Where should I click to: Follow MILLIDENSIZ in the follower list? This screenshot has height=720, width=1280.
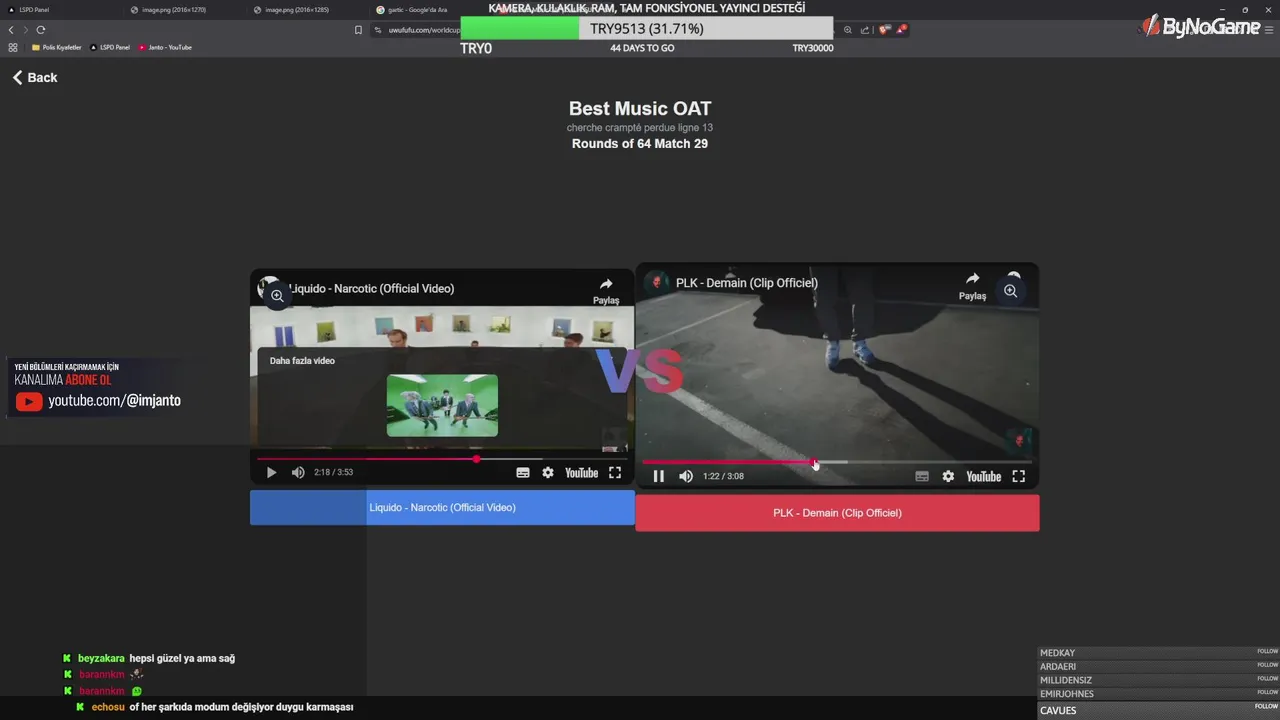[x=1267, y=679]
